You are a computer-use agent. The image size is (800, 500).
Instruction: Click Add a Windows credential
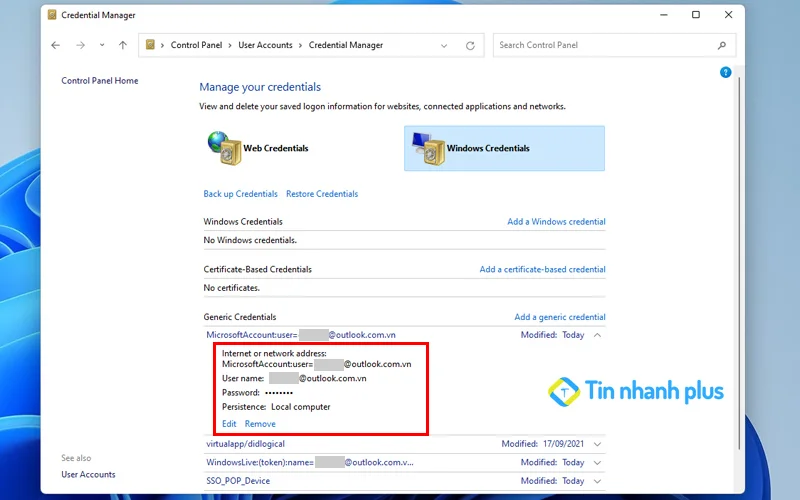click(x=556, y=221)
